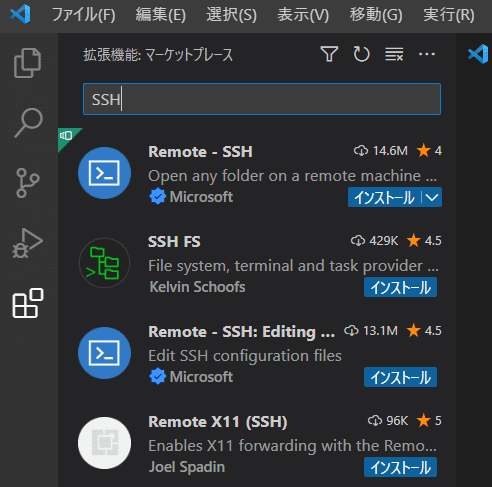Open the 表示(V) menu
This screenshot has width=492, height=487.
(303, 15)
